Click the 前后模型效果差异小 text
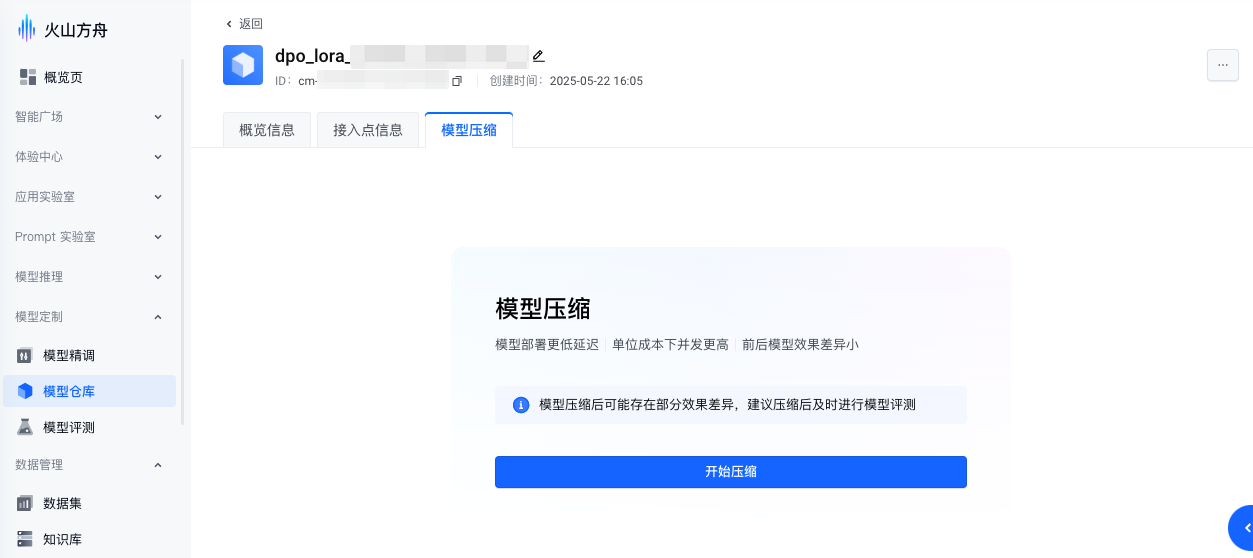Screen dimensions: 1253x558 (x=800, y=345)
